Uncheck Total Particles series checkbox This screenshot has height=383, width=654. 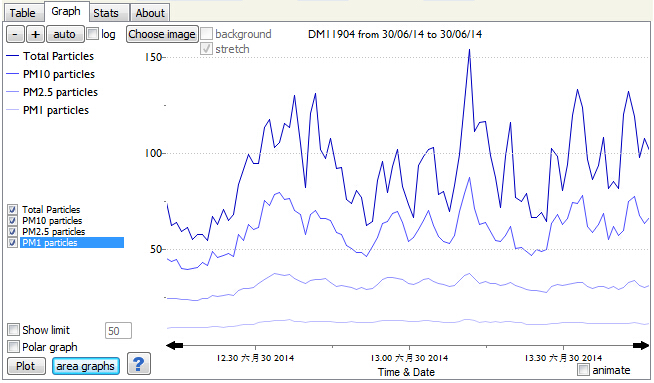tap(13, 209)
